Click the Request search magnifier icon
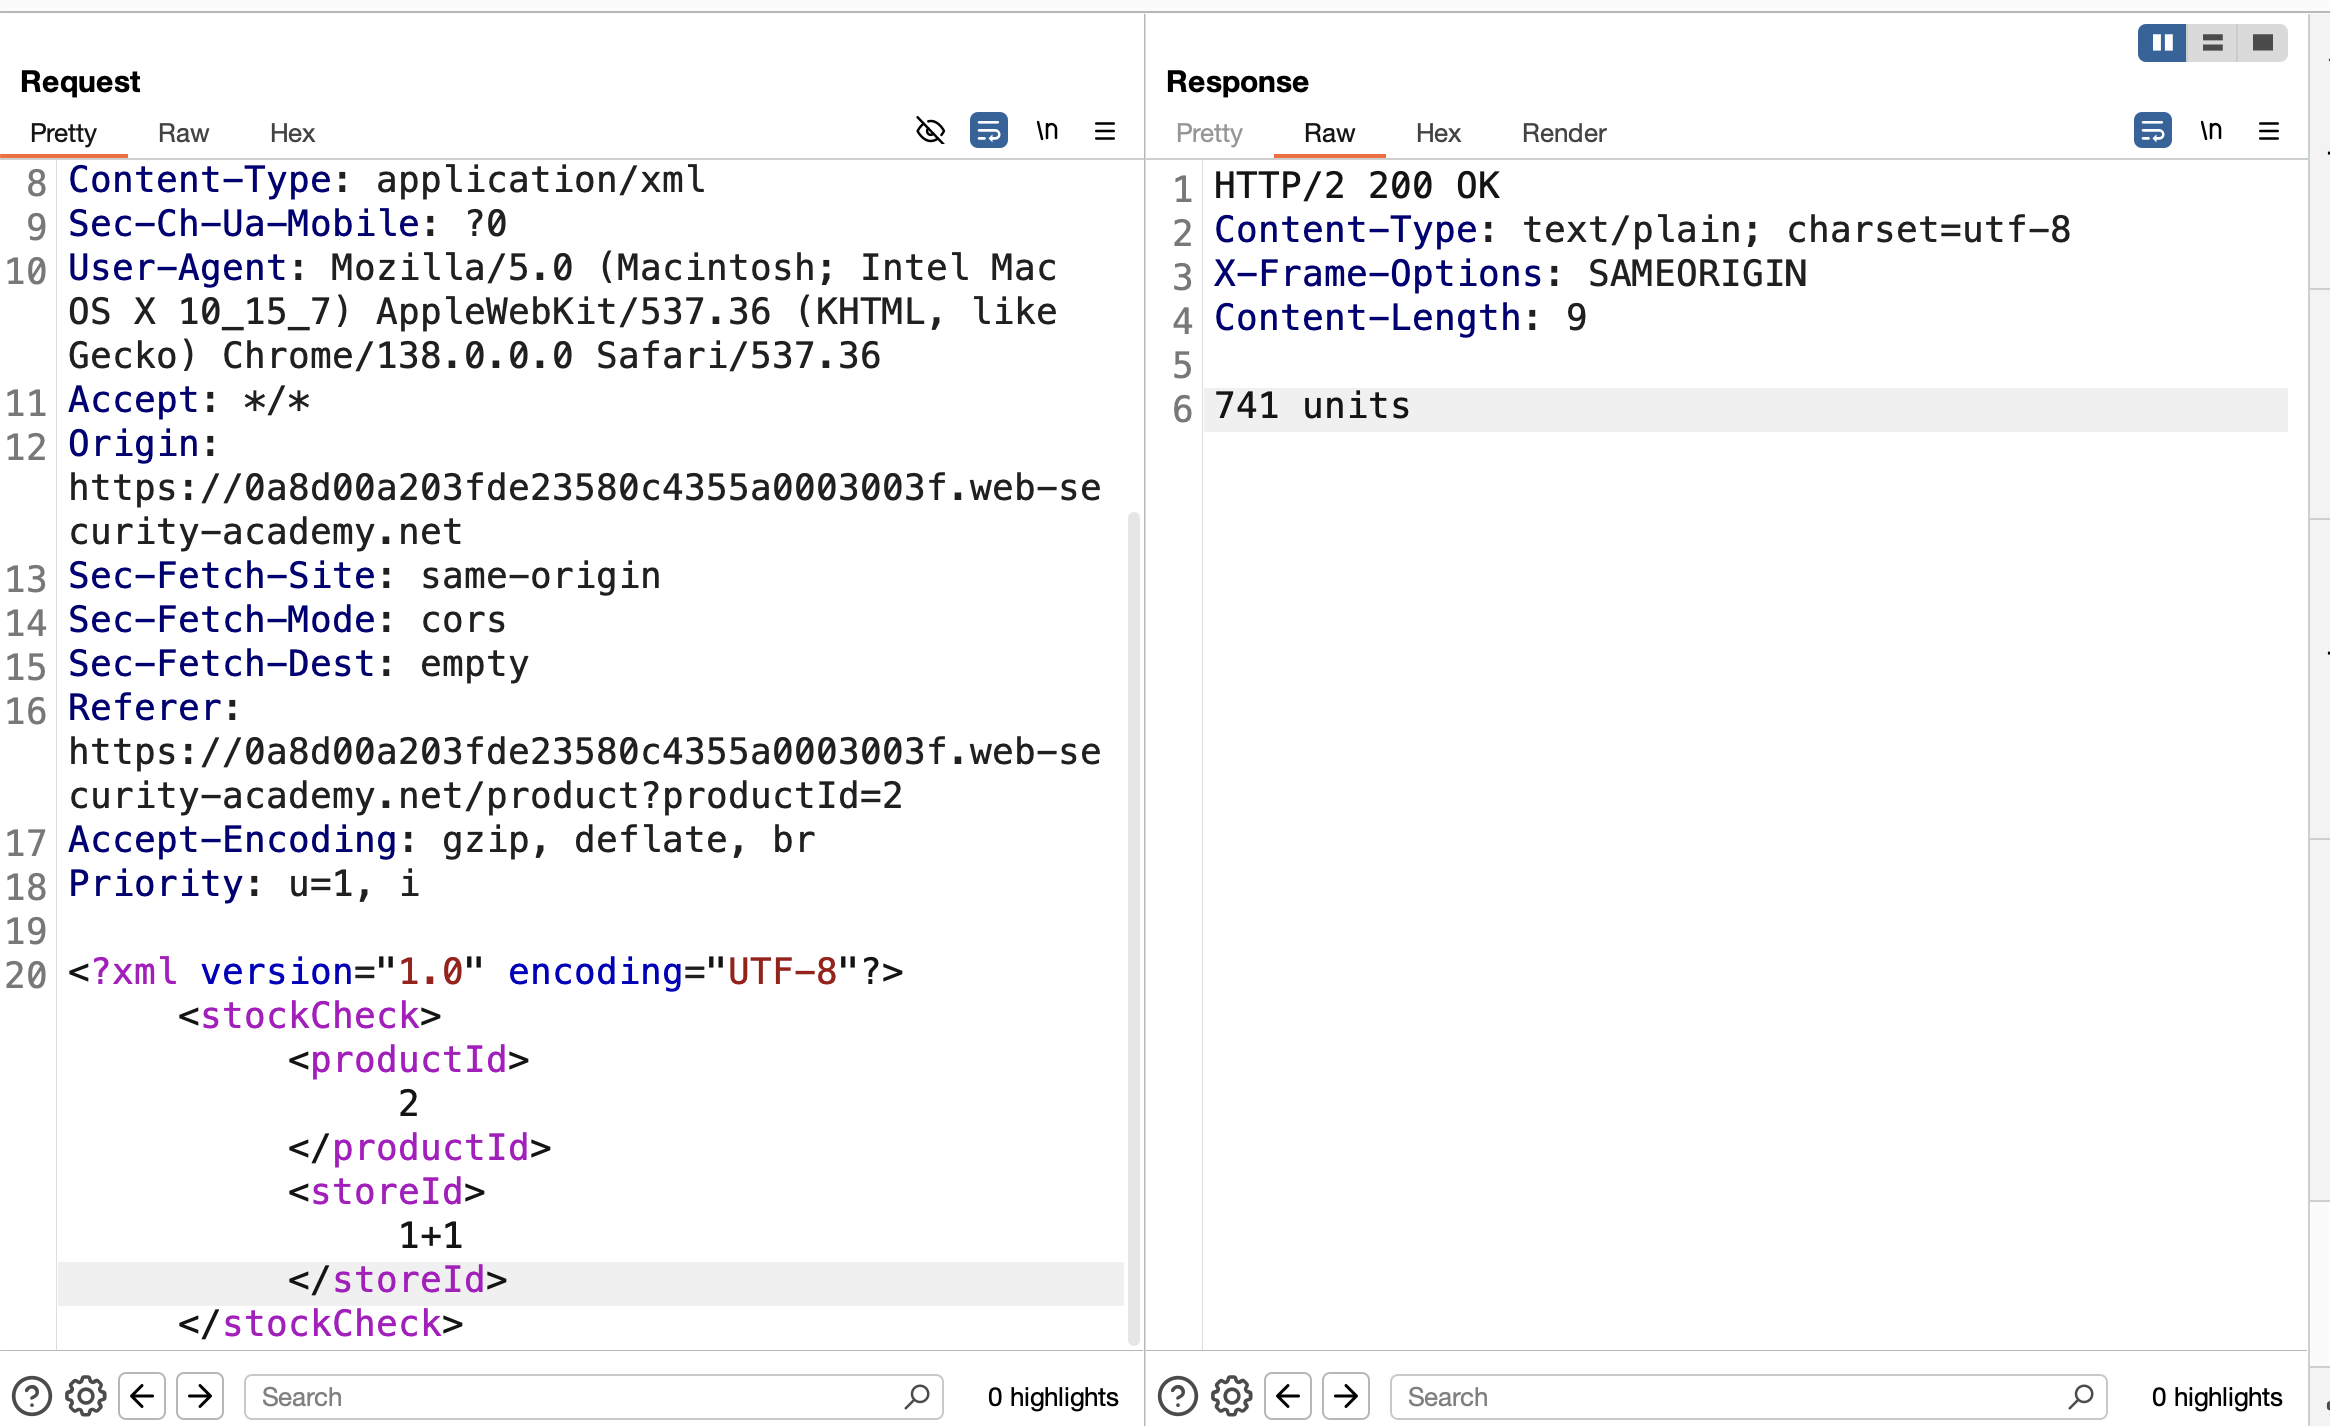The image size is (2330, 1426). [x=917, y=1396]
